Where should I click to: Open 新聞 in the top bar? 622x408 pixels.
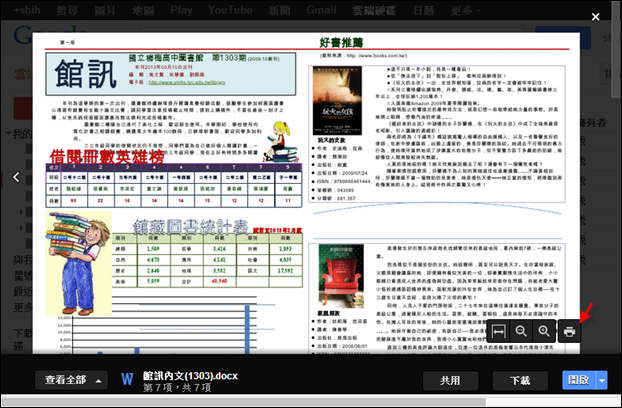point(279,10)
